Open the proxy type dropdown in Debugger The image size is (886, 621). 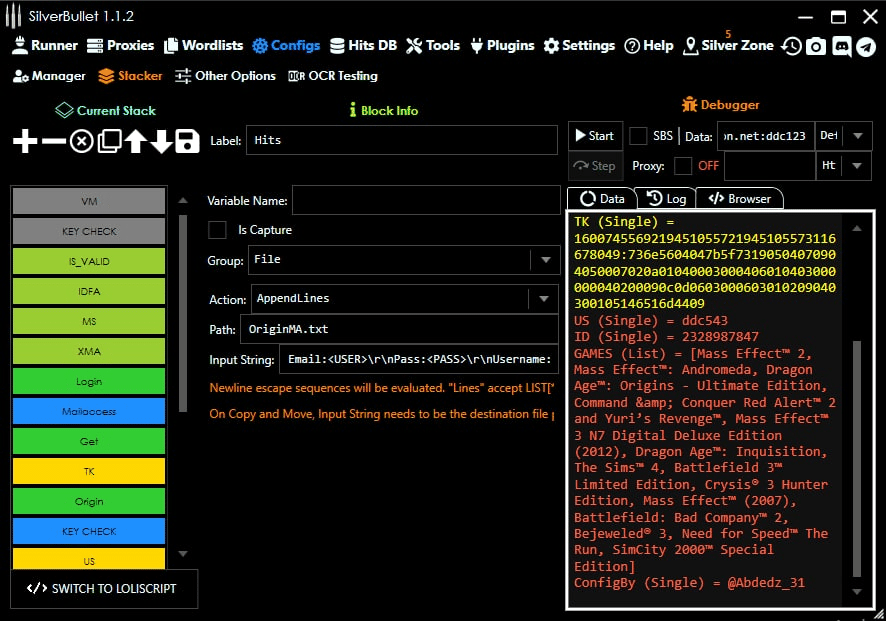tap(858, 166)
